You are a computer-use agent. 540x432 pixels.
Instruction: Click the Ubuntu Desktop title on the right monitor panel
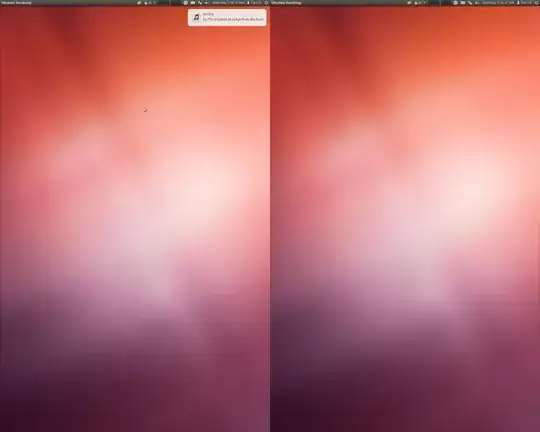[x=286, y=3]
